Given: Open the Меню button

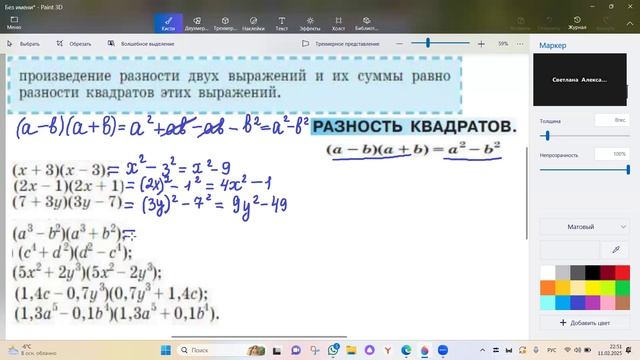Looking at the screenshot, I should [14, 23].
